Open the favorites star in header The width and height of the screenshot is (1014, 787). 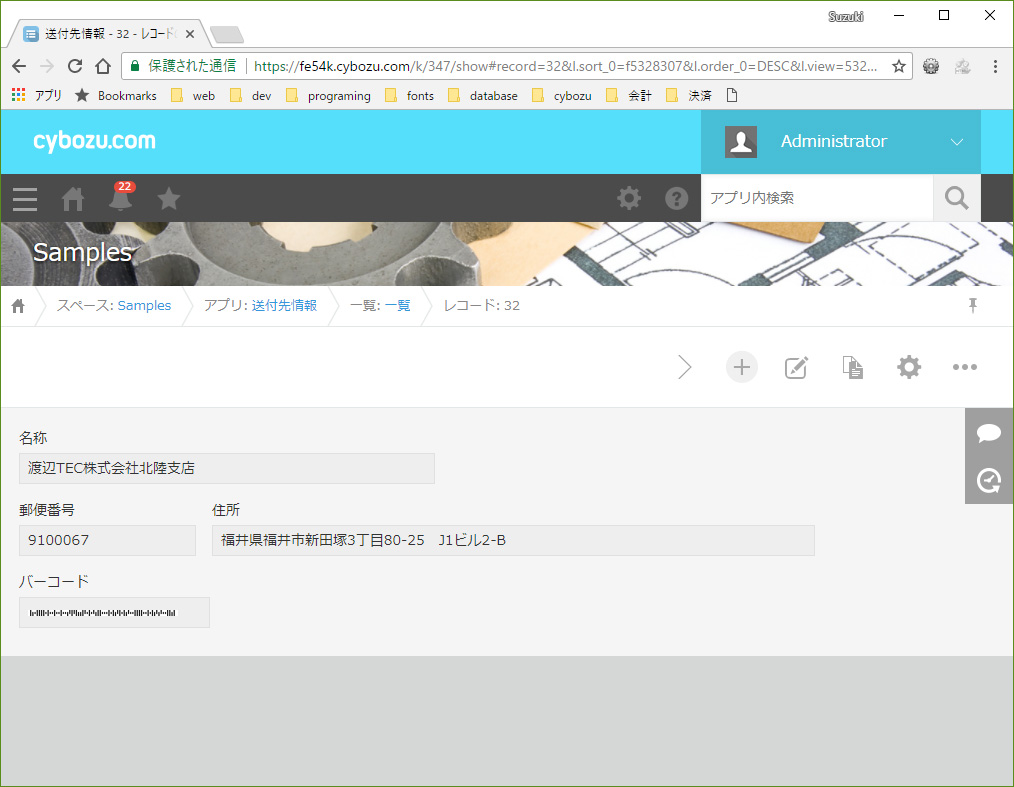click(169, 199)
